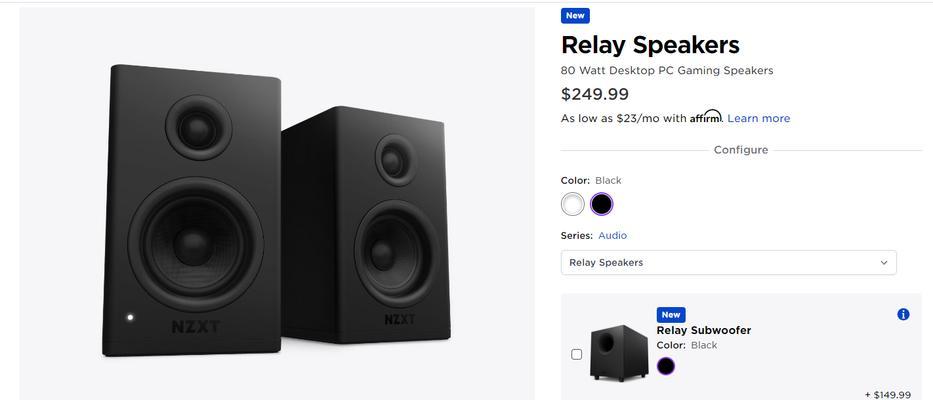Screen dimensions: 933x400
Task: Open the Affirm Learn more link
Action: coord(759,118)
